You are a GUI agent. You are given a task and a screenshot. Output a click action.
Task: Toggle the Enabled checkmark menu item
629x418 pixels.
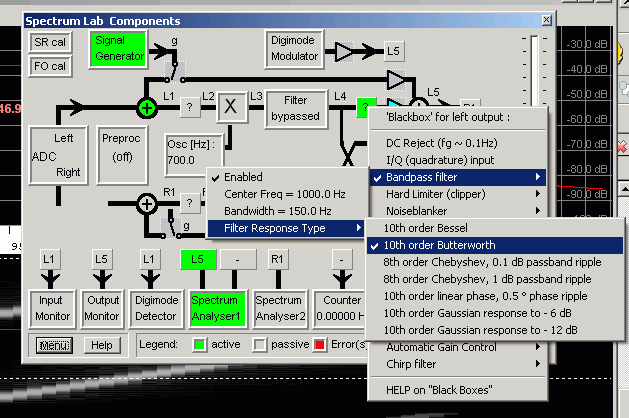pos(287,177)
